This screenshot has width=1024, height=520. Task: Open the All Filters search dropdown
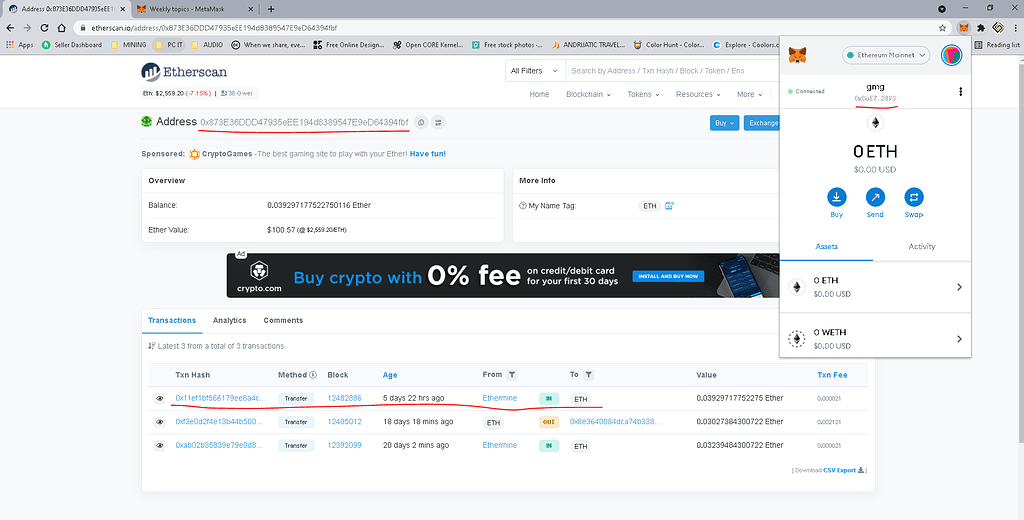coord(535,71)
